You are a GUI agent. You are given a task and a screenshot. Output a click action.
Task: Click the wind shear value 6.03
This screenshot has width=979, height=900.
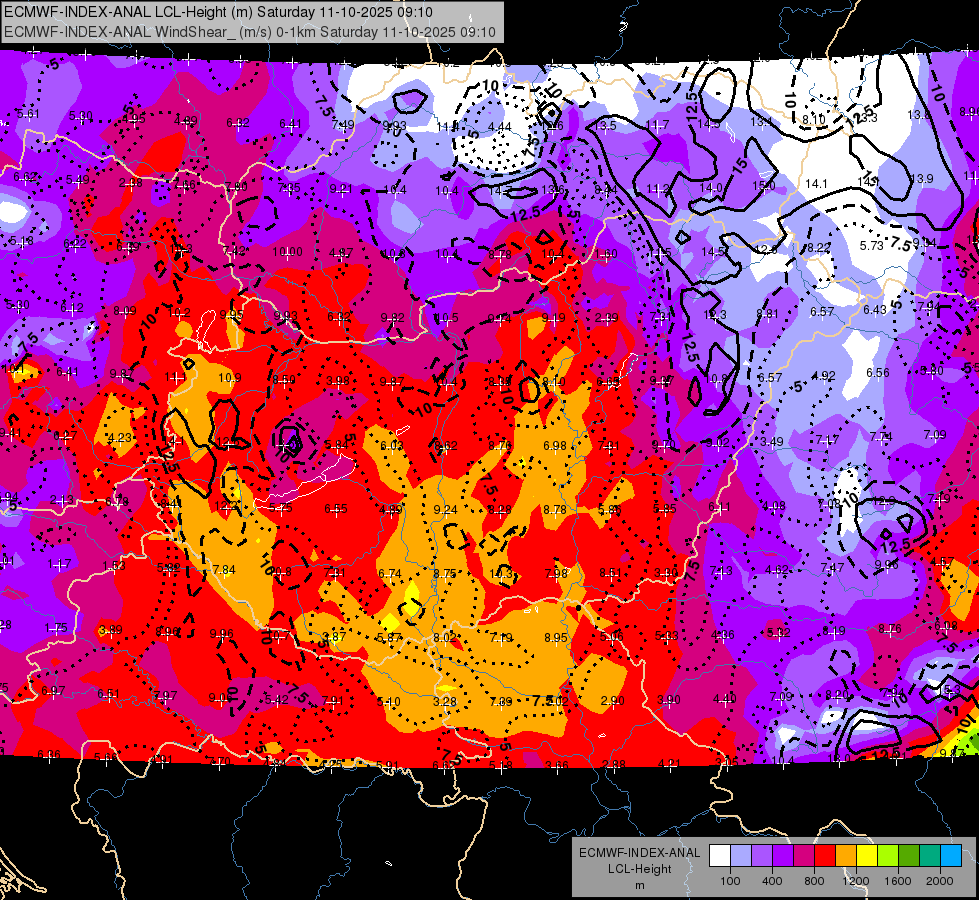click(391, 445)
